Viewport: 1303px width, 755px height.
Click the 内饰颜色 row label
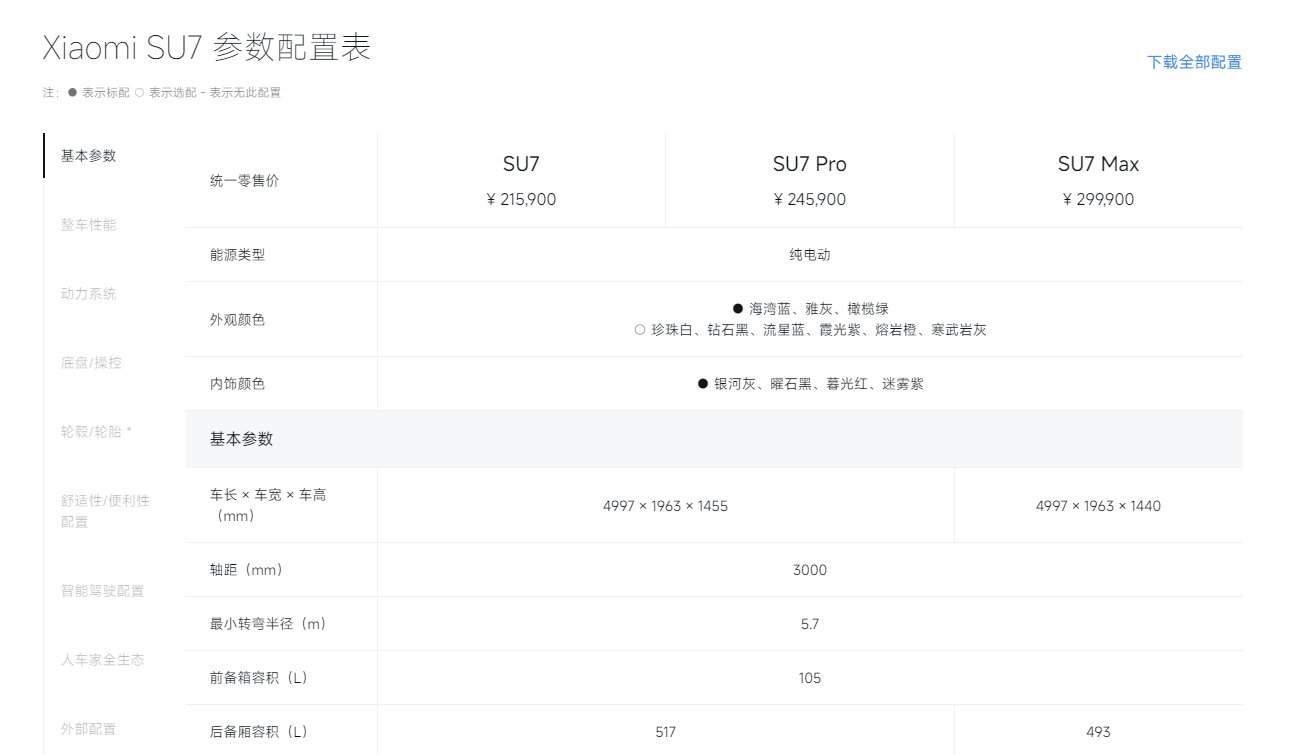click(x=238, y=384)
